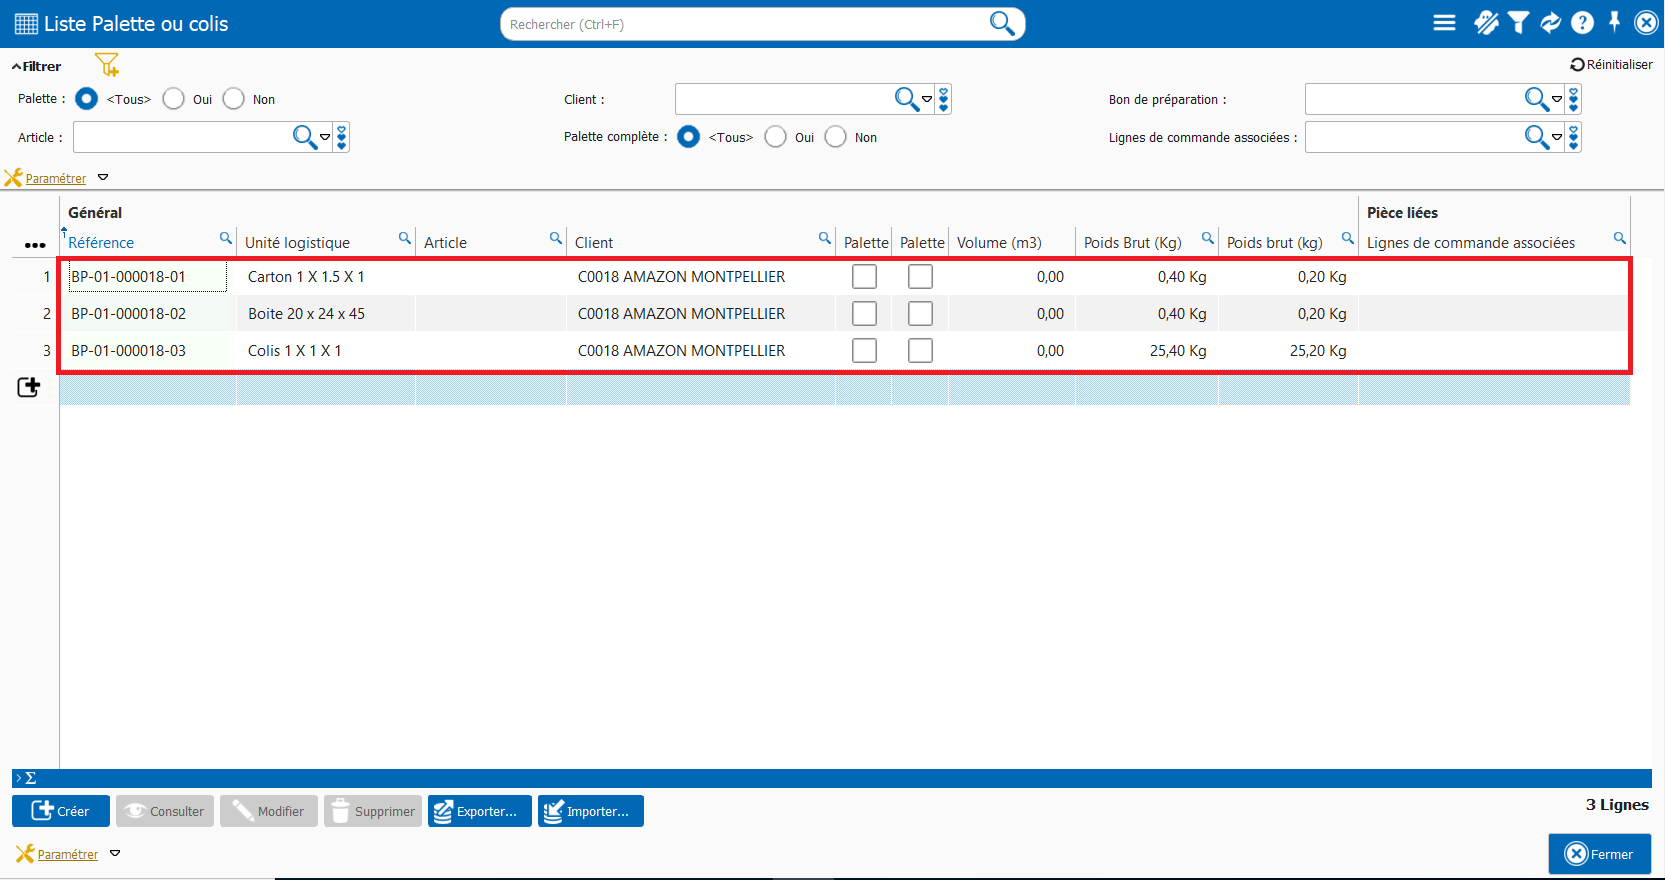Click the Créer button
This screenshot has width=1665, height=880.
click(61, 811)
